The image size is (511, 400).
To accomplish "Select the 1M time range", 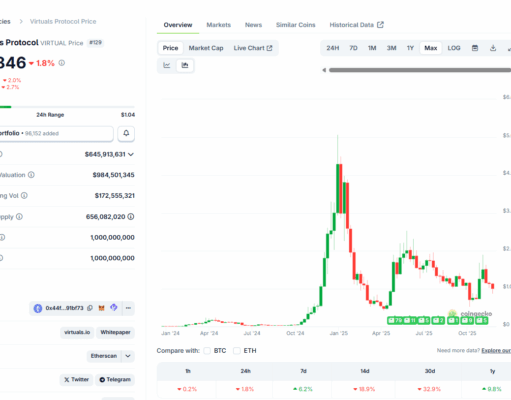I will [372, 48].
